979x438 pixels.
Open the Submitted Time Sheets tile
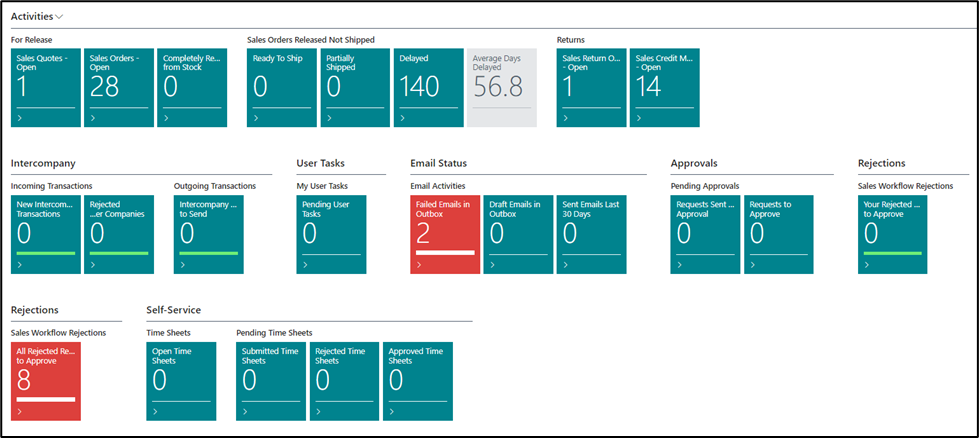[271, 381]
